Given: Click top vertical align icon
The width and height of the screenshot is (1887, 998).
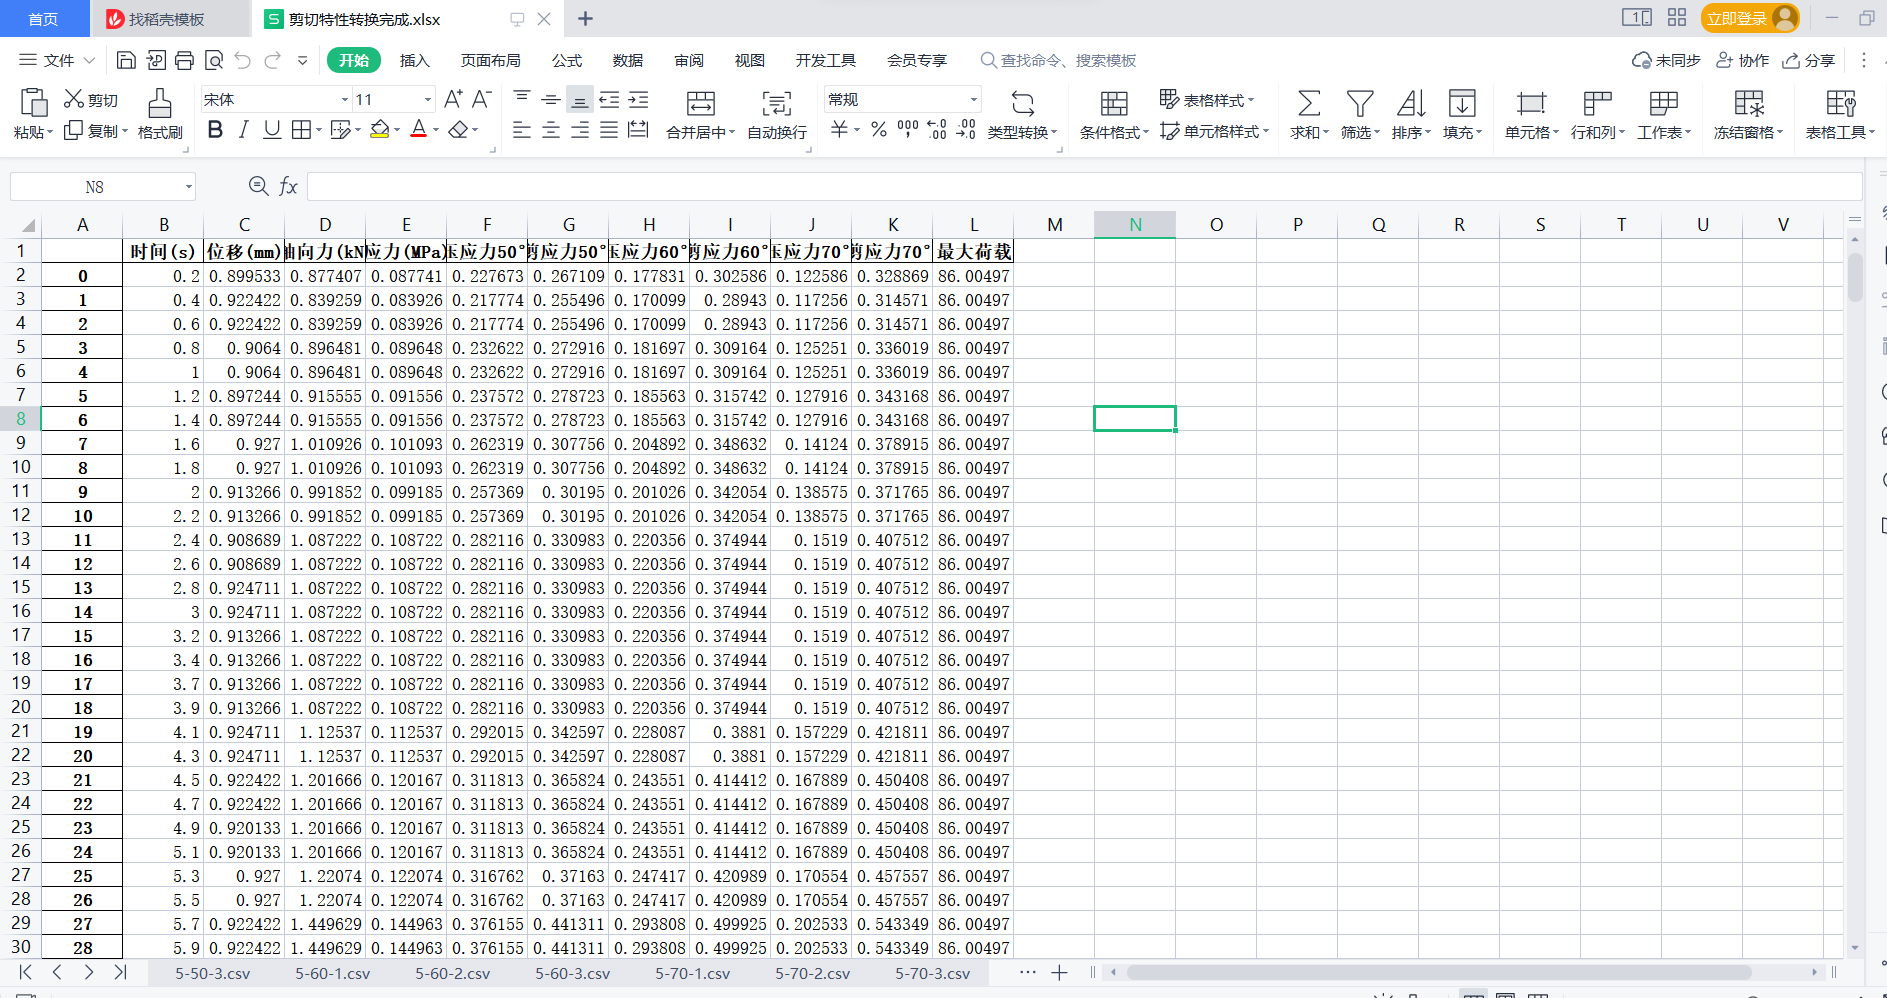Looking at the screenshot, I should [x=521, y=99].
